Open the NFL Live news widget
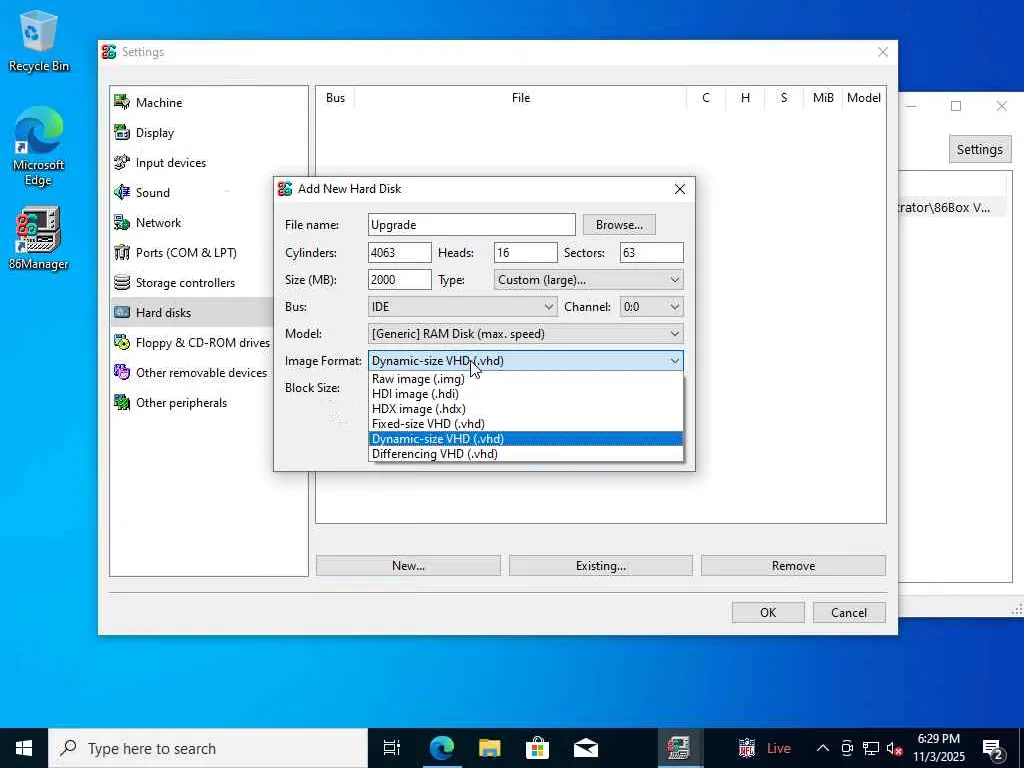This screenshot has width=1024, height=768. coord(764,748)
